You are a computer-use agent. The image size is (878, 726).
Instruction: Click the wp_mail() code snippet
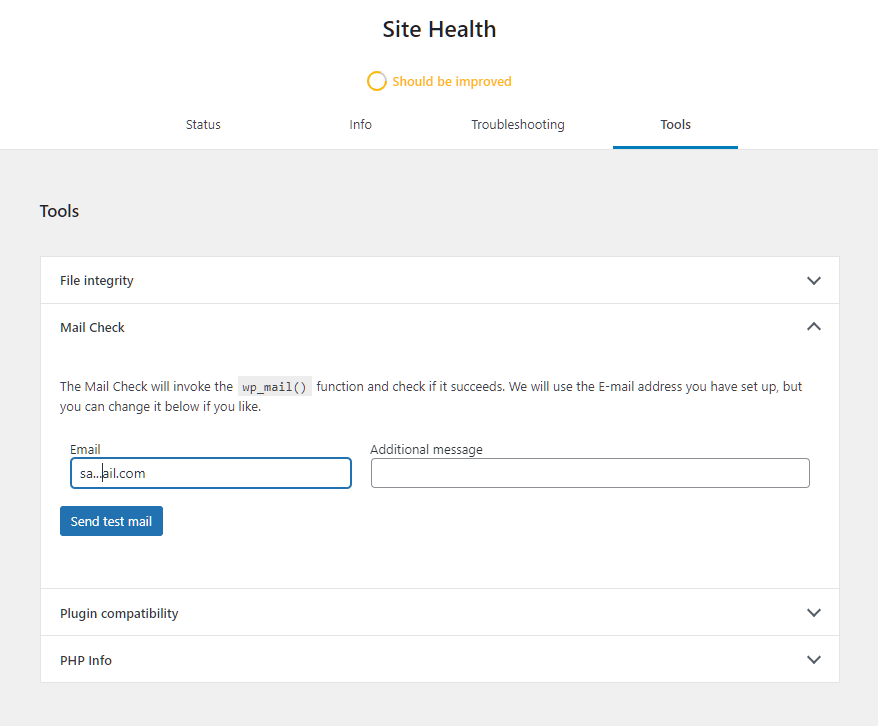point(274,387)
